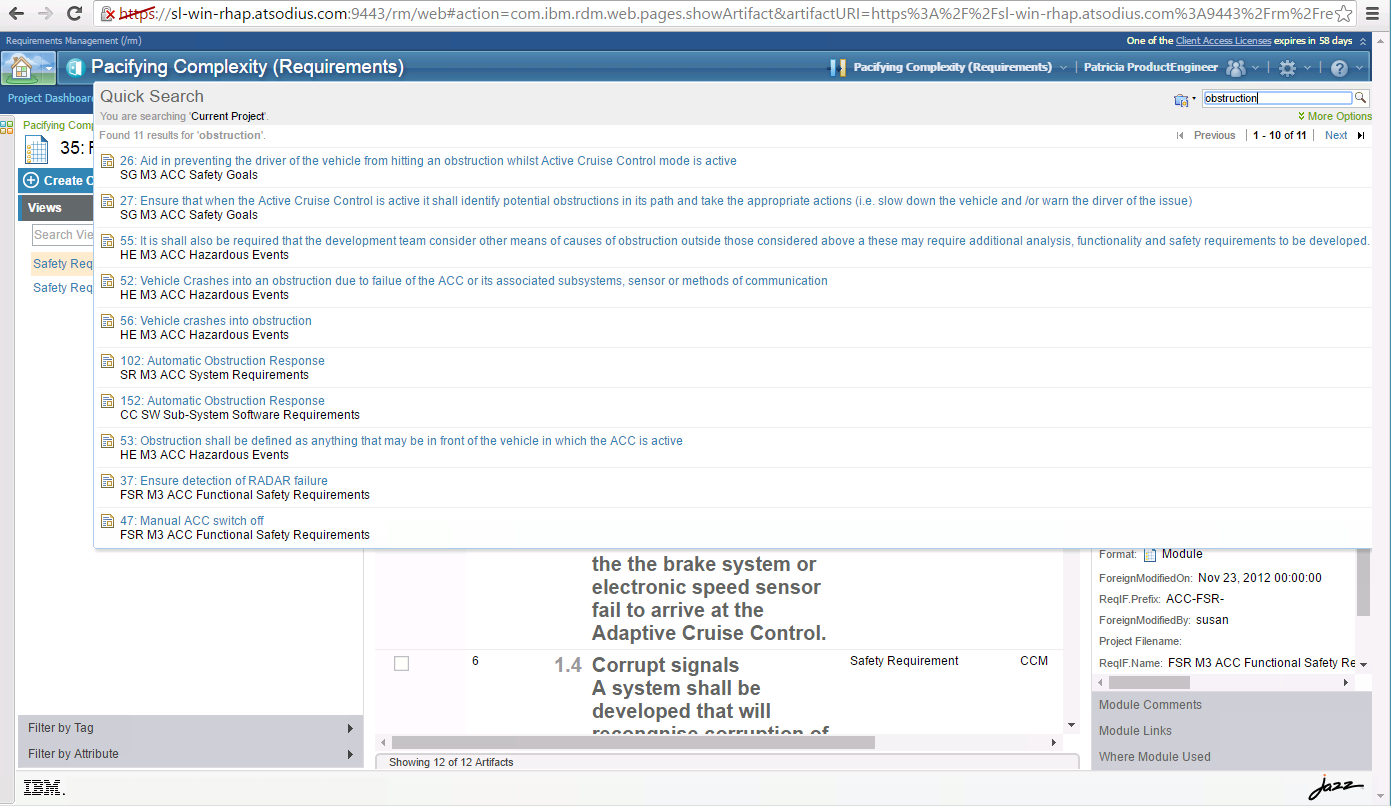
Task: Click the Create button in sidebar
Action: [x=57, y=181]
